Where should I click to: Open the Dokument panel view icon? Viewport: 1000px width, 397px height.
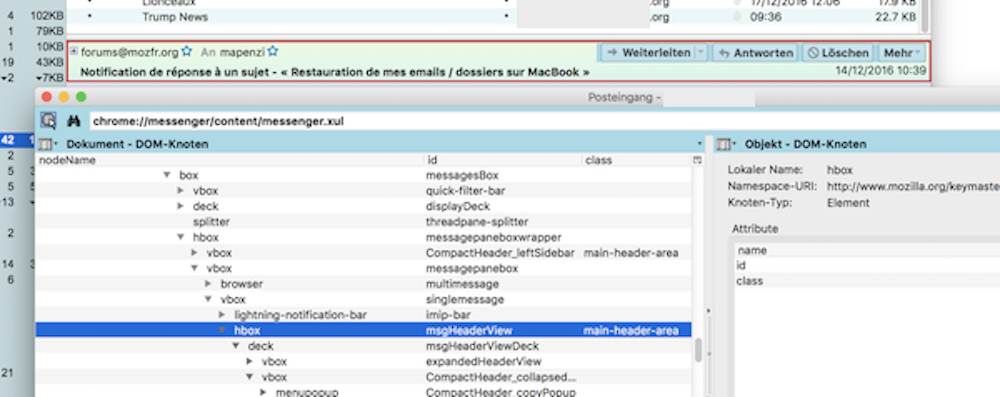48,144
